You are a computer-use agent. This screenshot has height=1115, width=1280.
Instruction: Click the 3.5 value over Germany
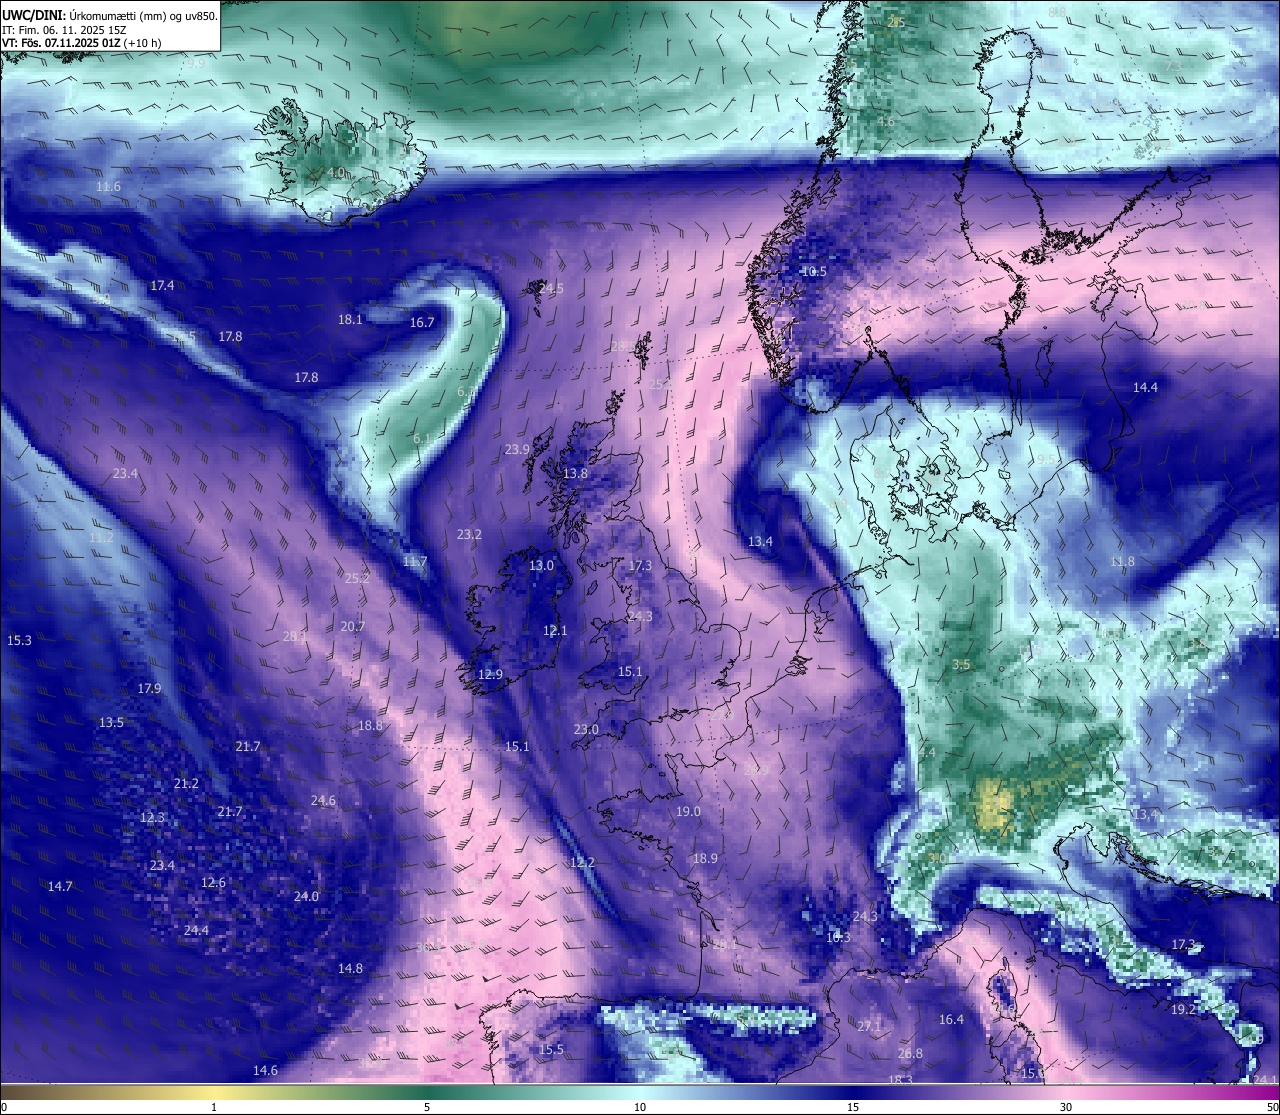pos(961,665)
